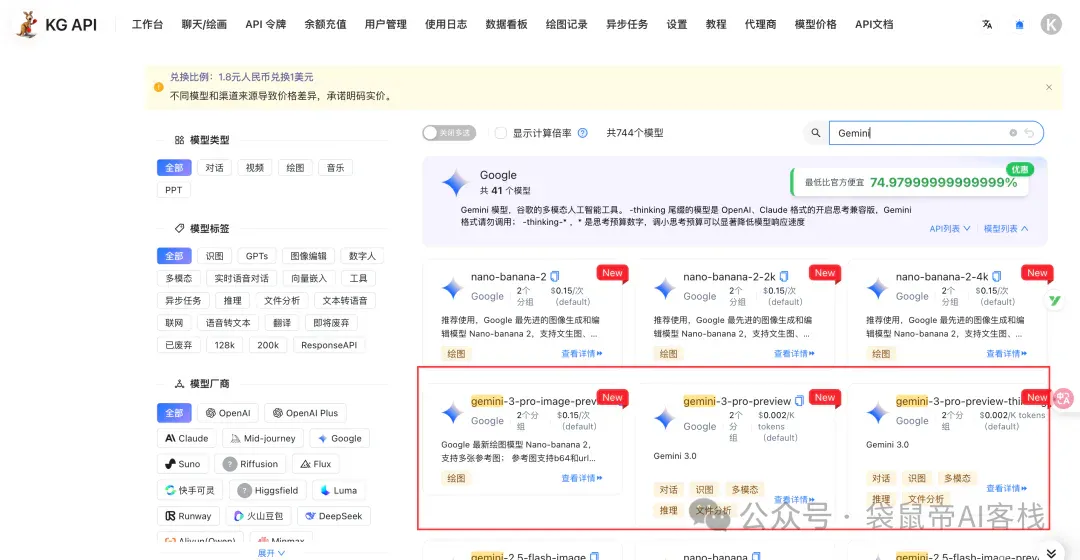Click the calculation rate help icon
The height and width of the screenshot is (560, 1080).
tap(583, 133)
